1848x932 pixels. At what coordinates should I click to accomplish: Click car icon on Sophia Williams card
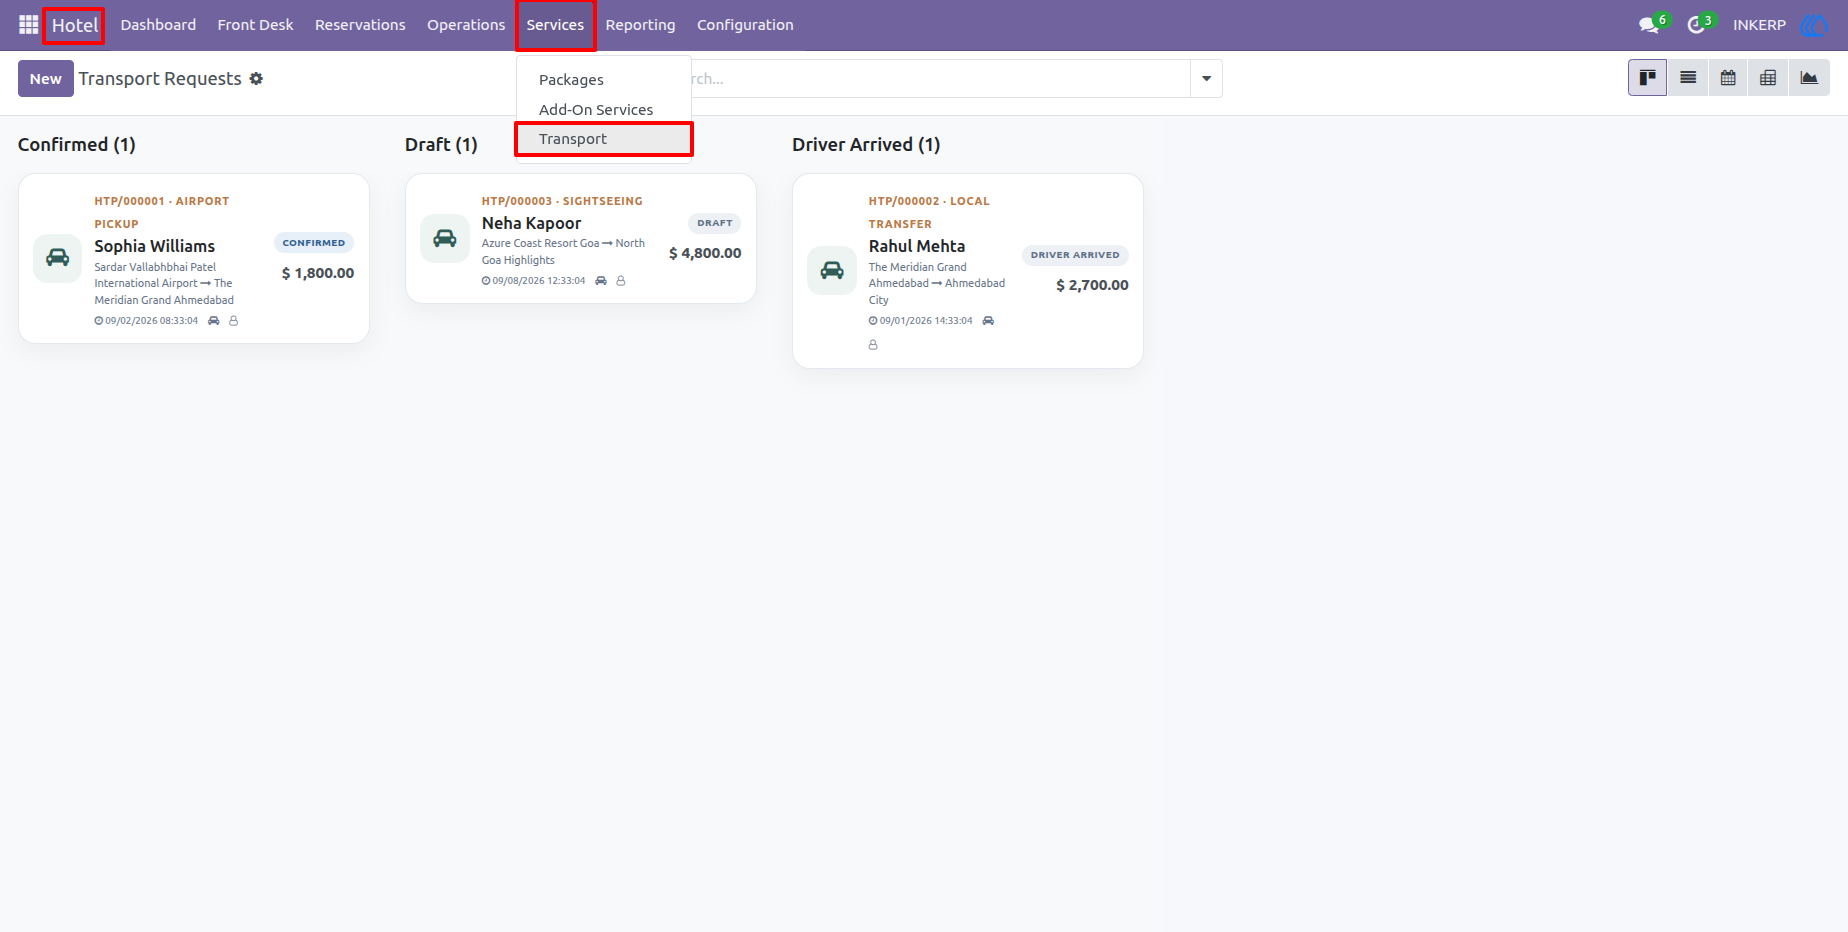(58, 258)
